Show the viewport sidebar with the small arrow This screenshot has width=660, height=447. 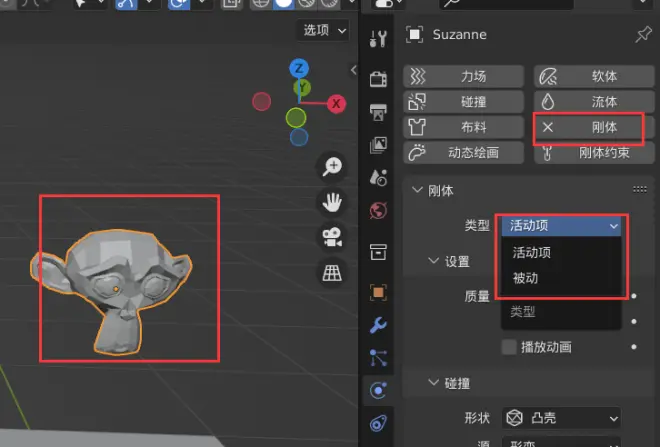pyautogui.click(x=353, y=70)
